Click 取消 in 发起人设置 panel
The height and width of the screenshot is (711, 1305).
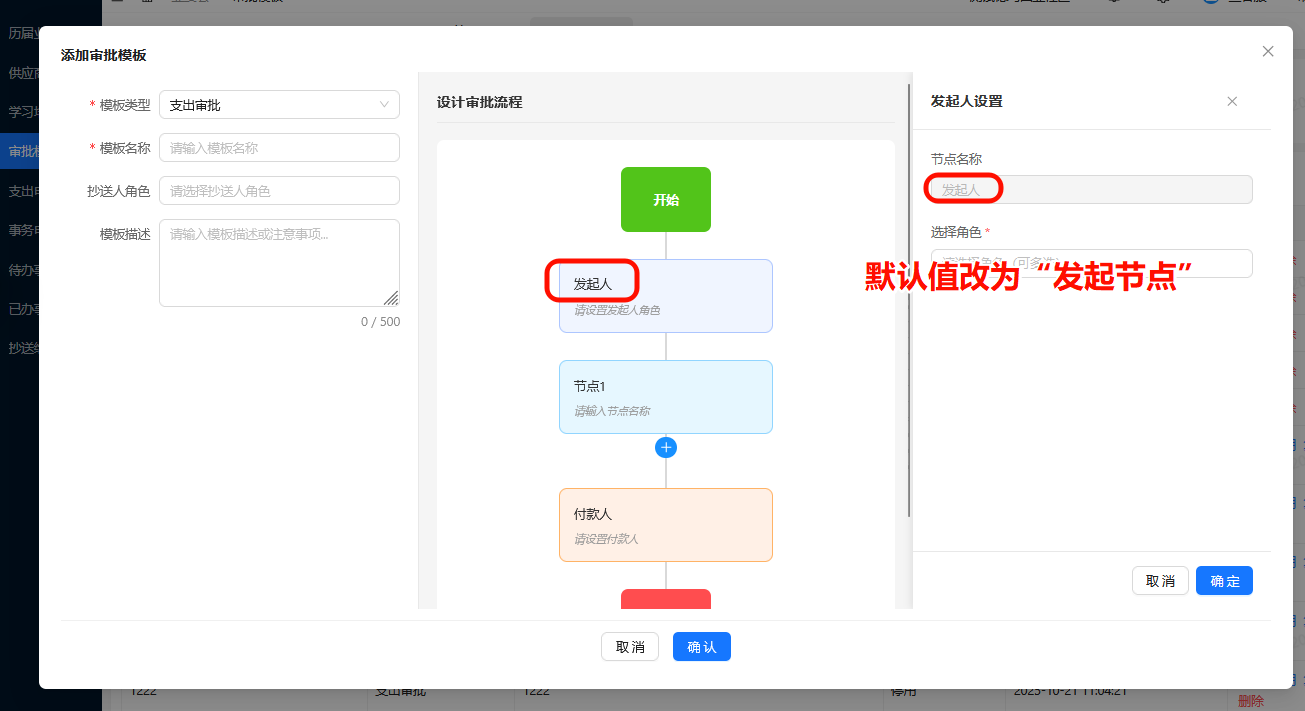point(1160,580)
